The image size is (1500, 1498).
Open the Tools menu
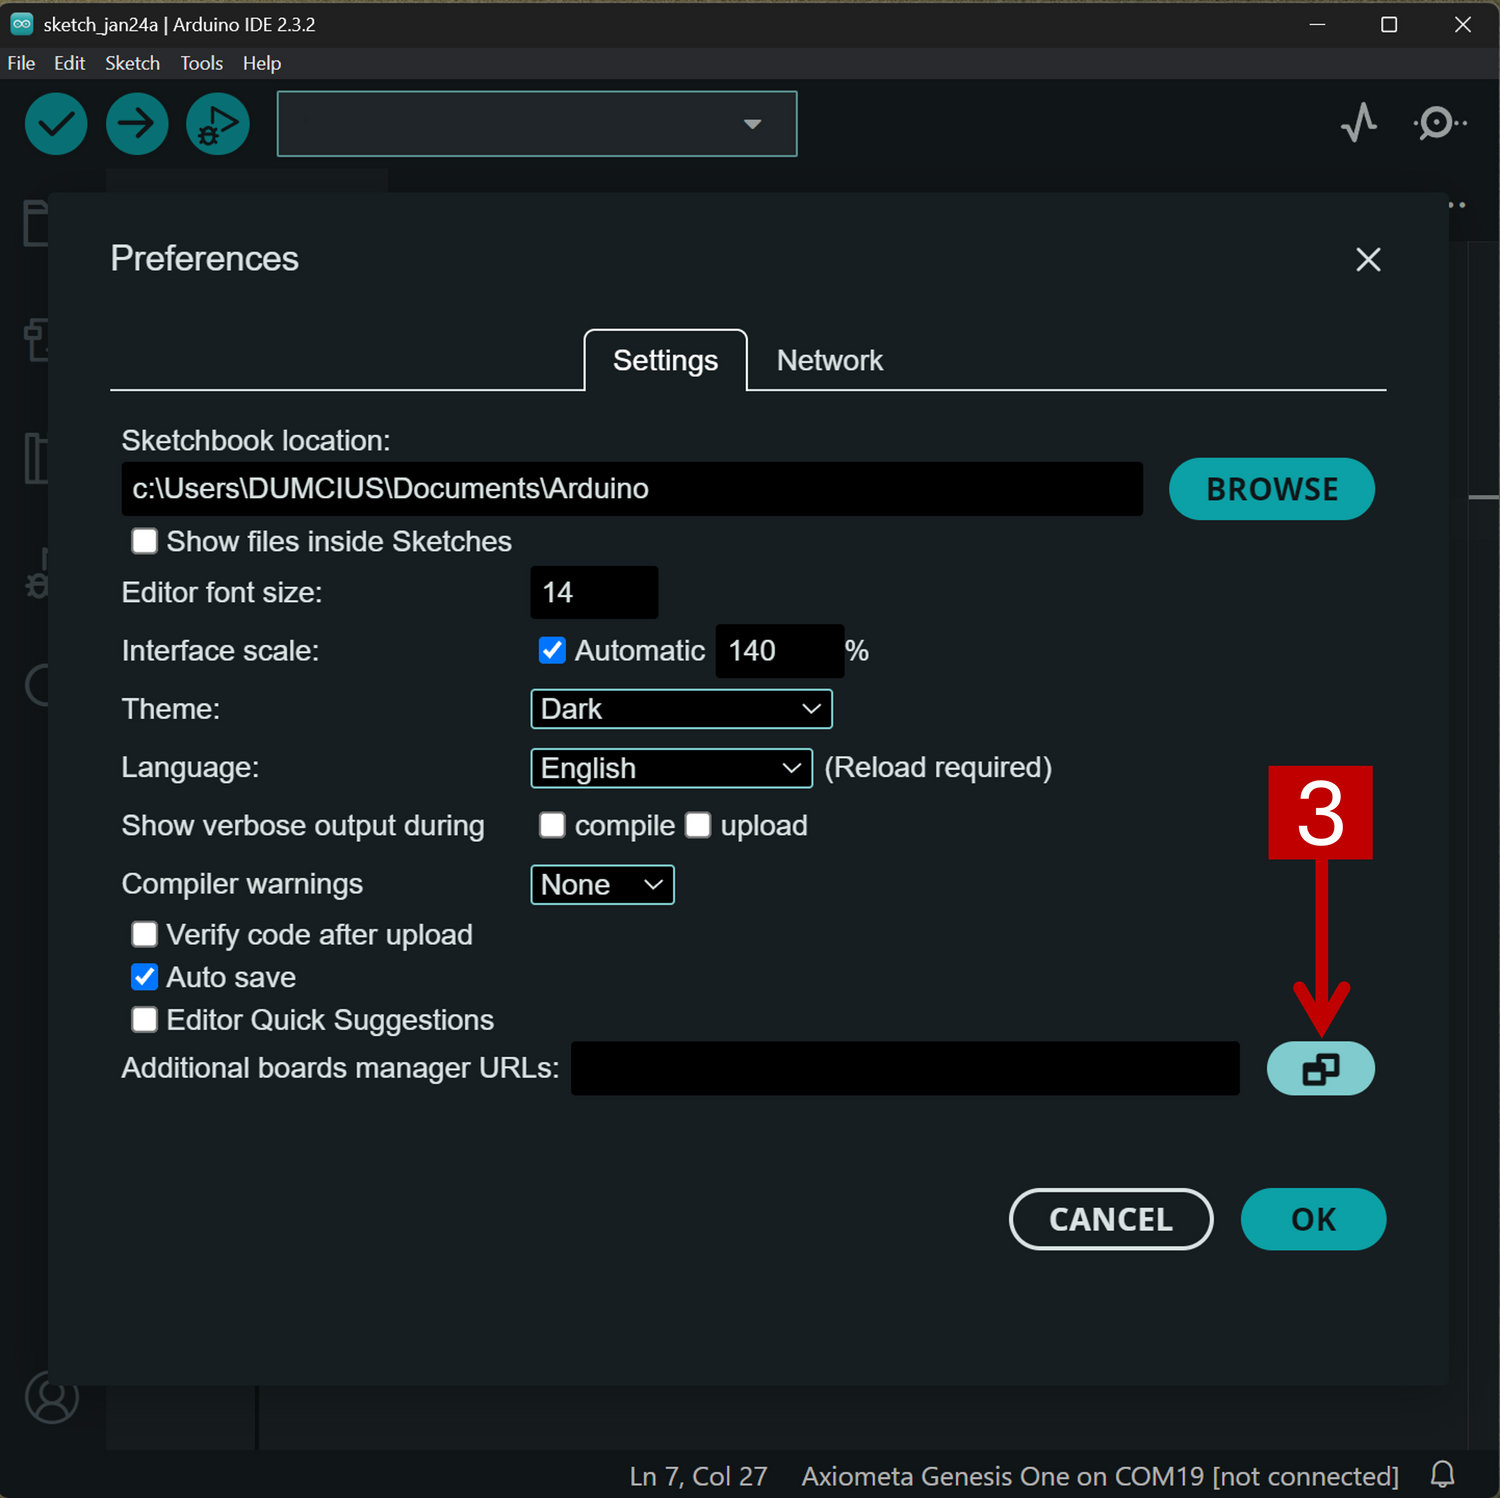point(201,63)
